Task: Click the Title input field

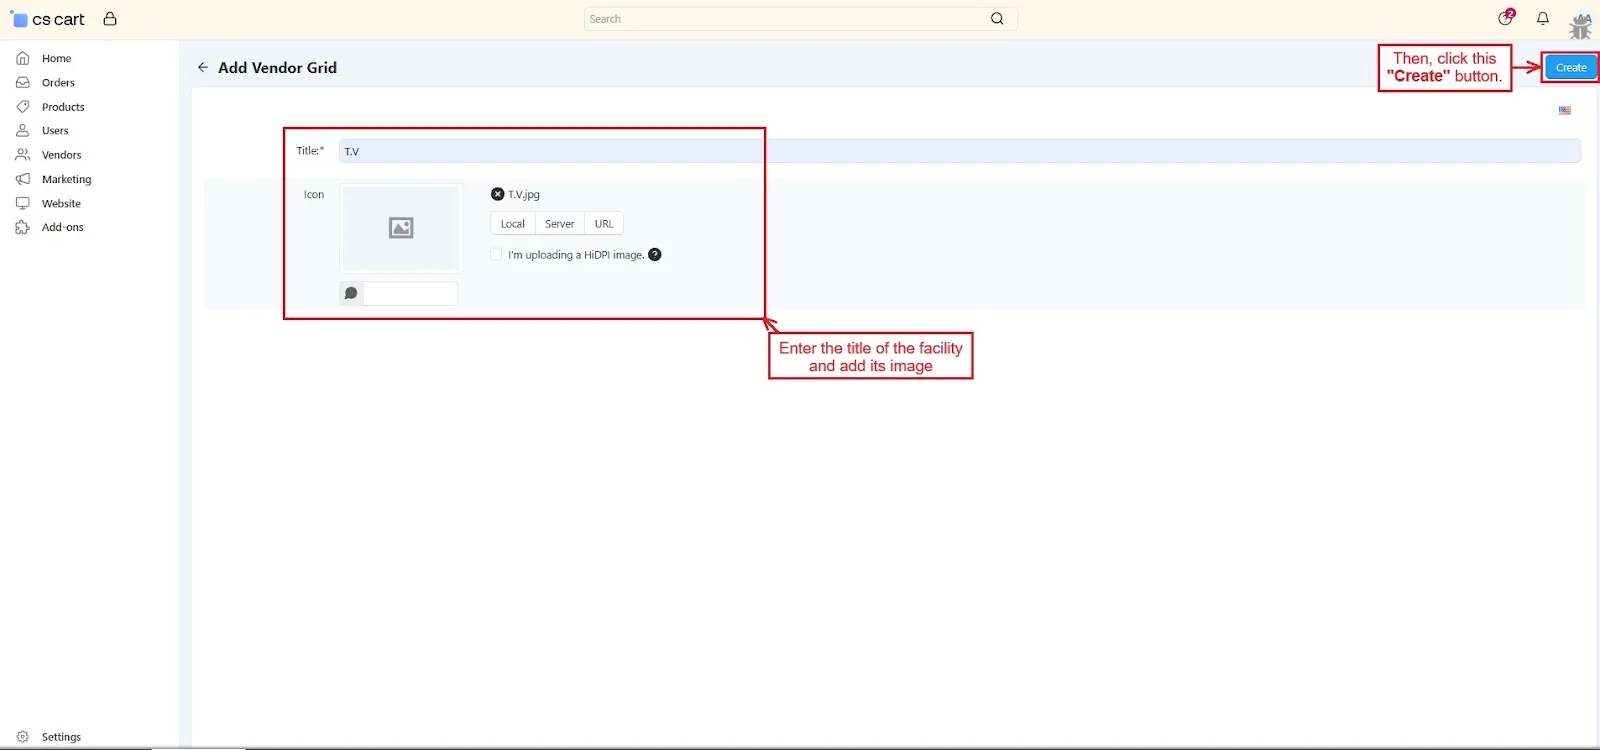Action: (x=958, y=151)
